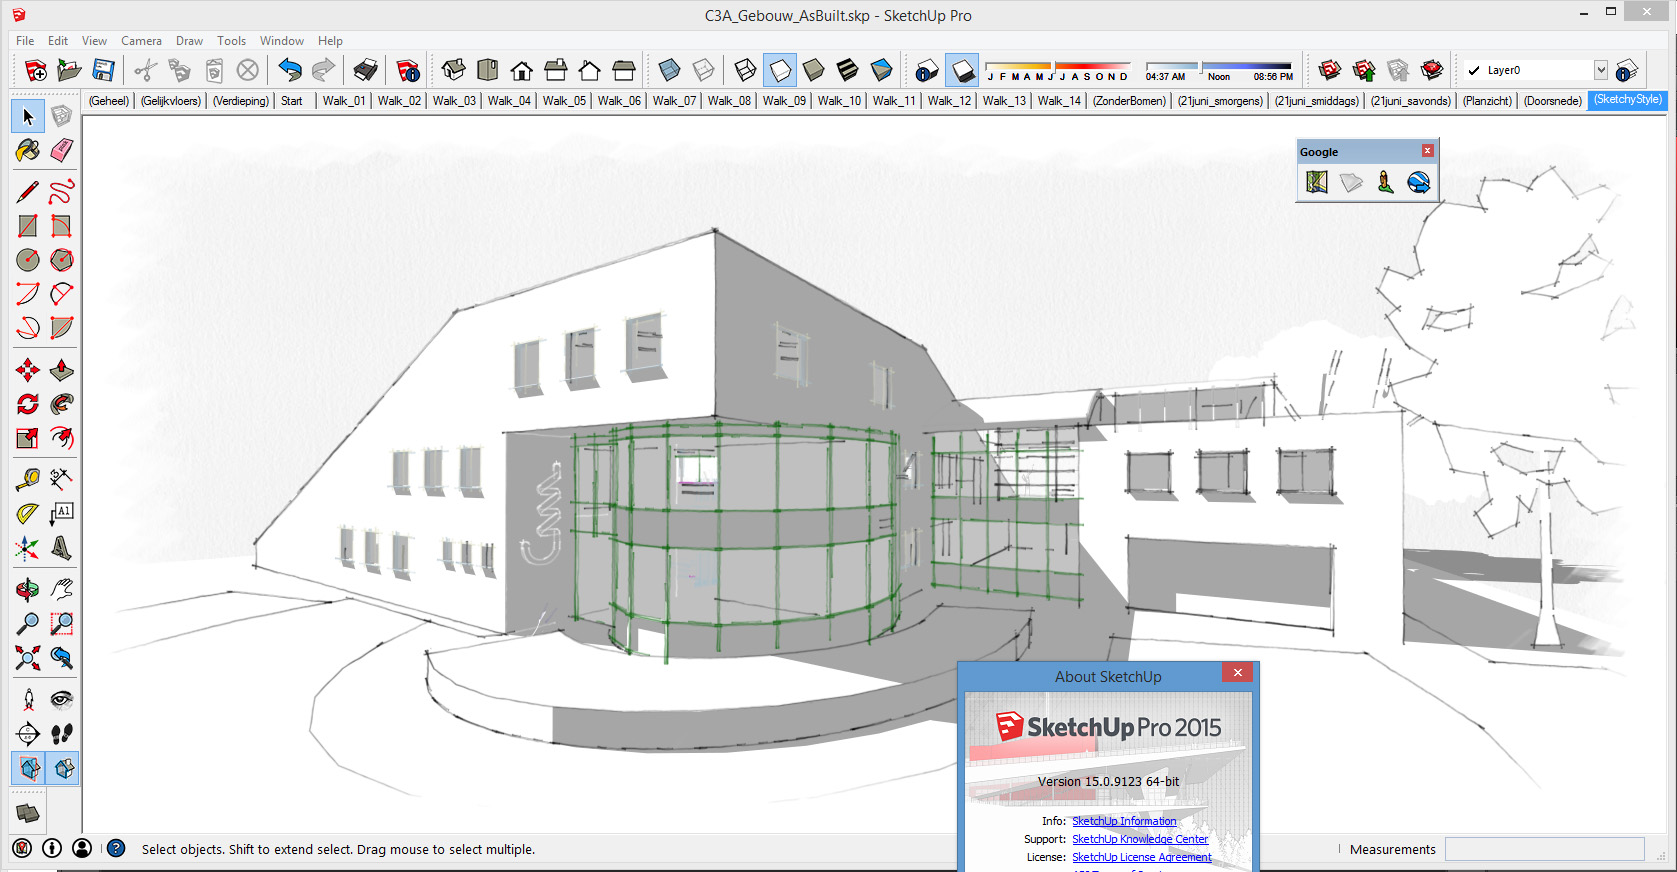Open Shadow Settings info icon
Screen dimensions: 1677x872
pos(926,70)
